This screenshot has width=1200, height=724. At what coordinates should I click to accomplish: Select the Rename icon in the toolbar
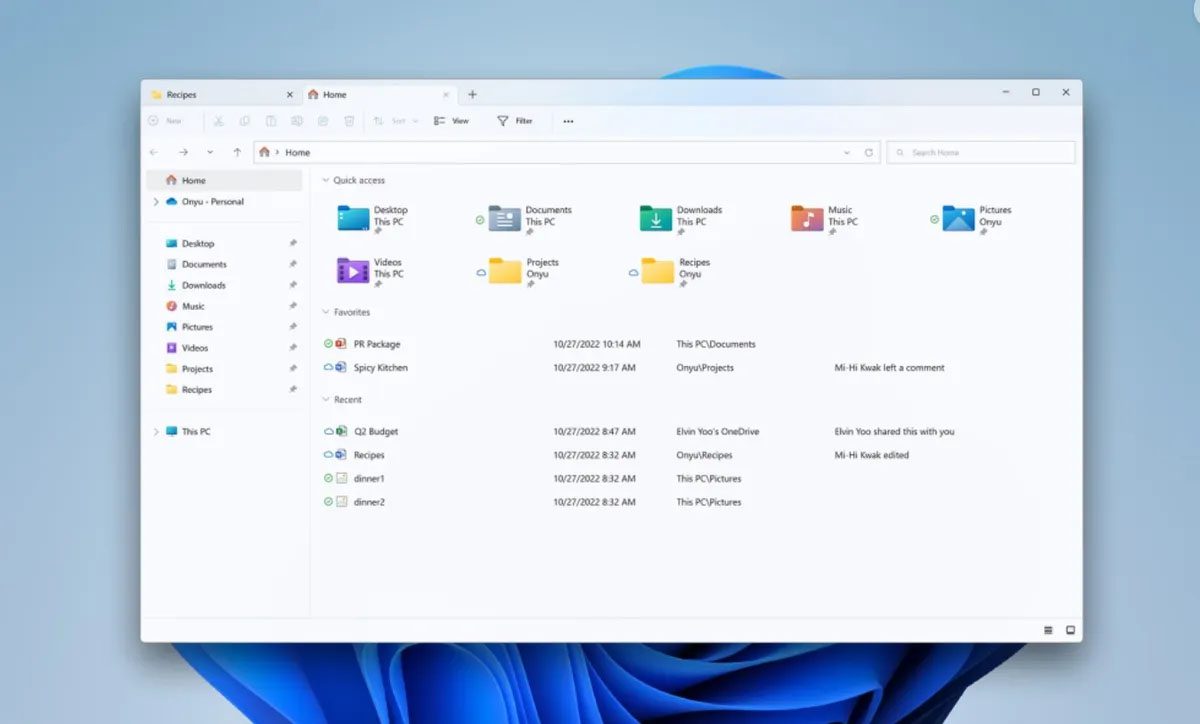(x=296, y=120)
